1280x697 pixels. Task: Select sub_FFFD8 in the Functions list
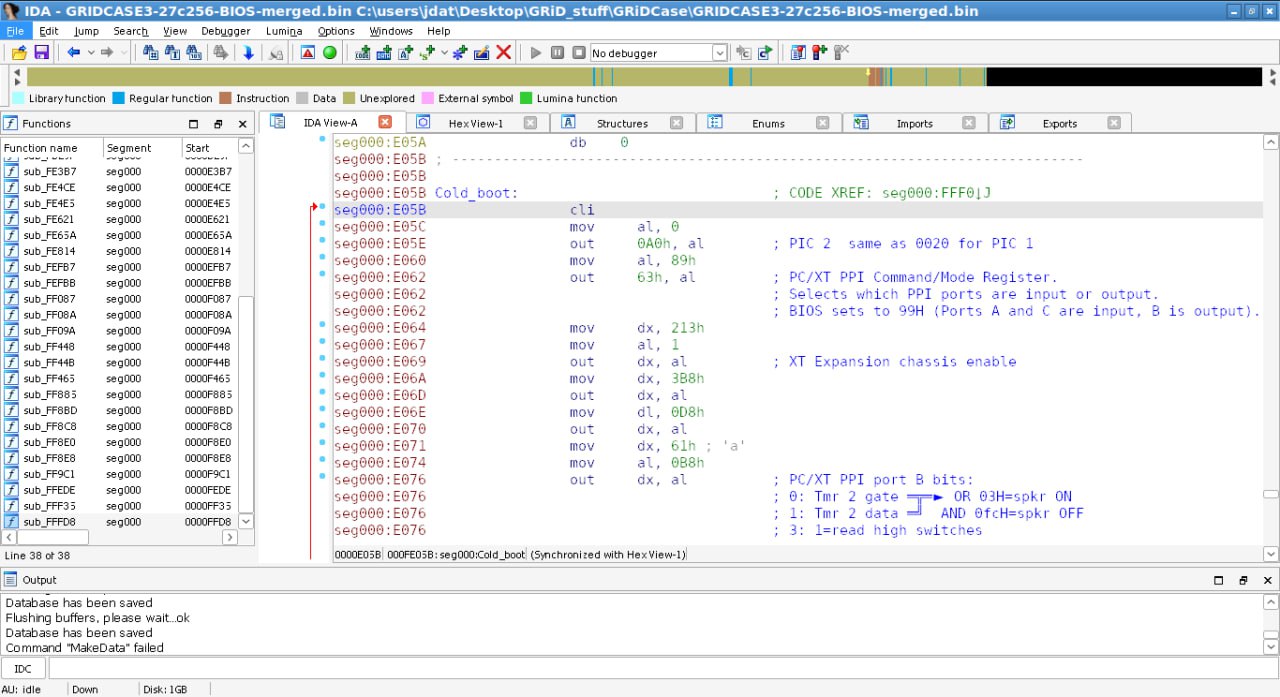(x=50, y=522)
